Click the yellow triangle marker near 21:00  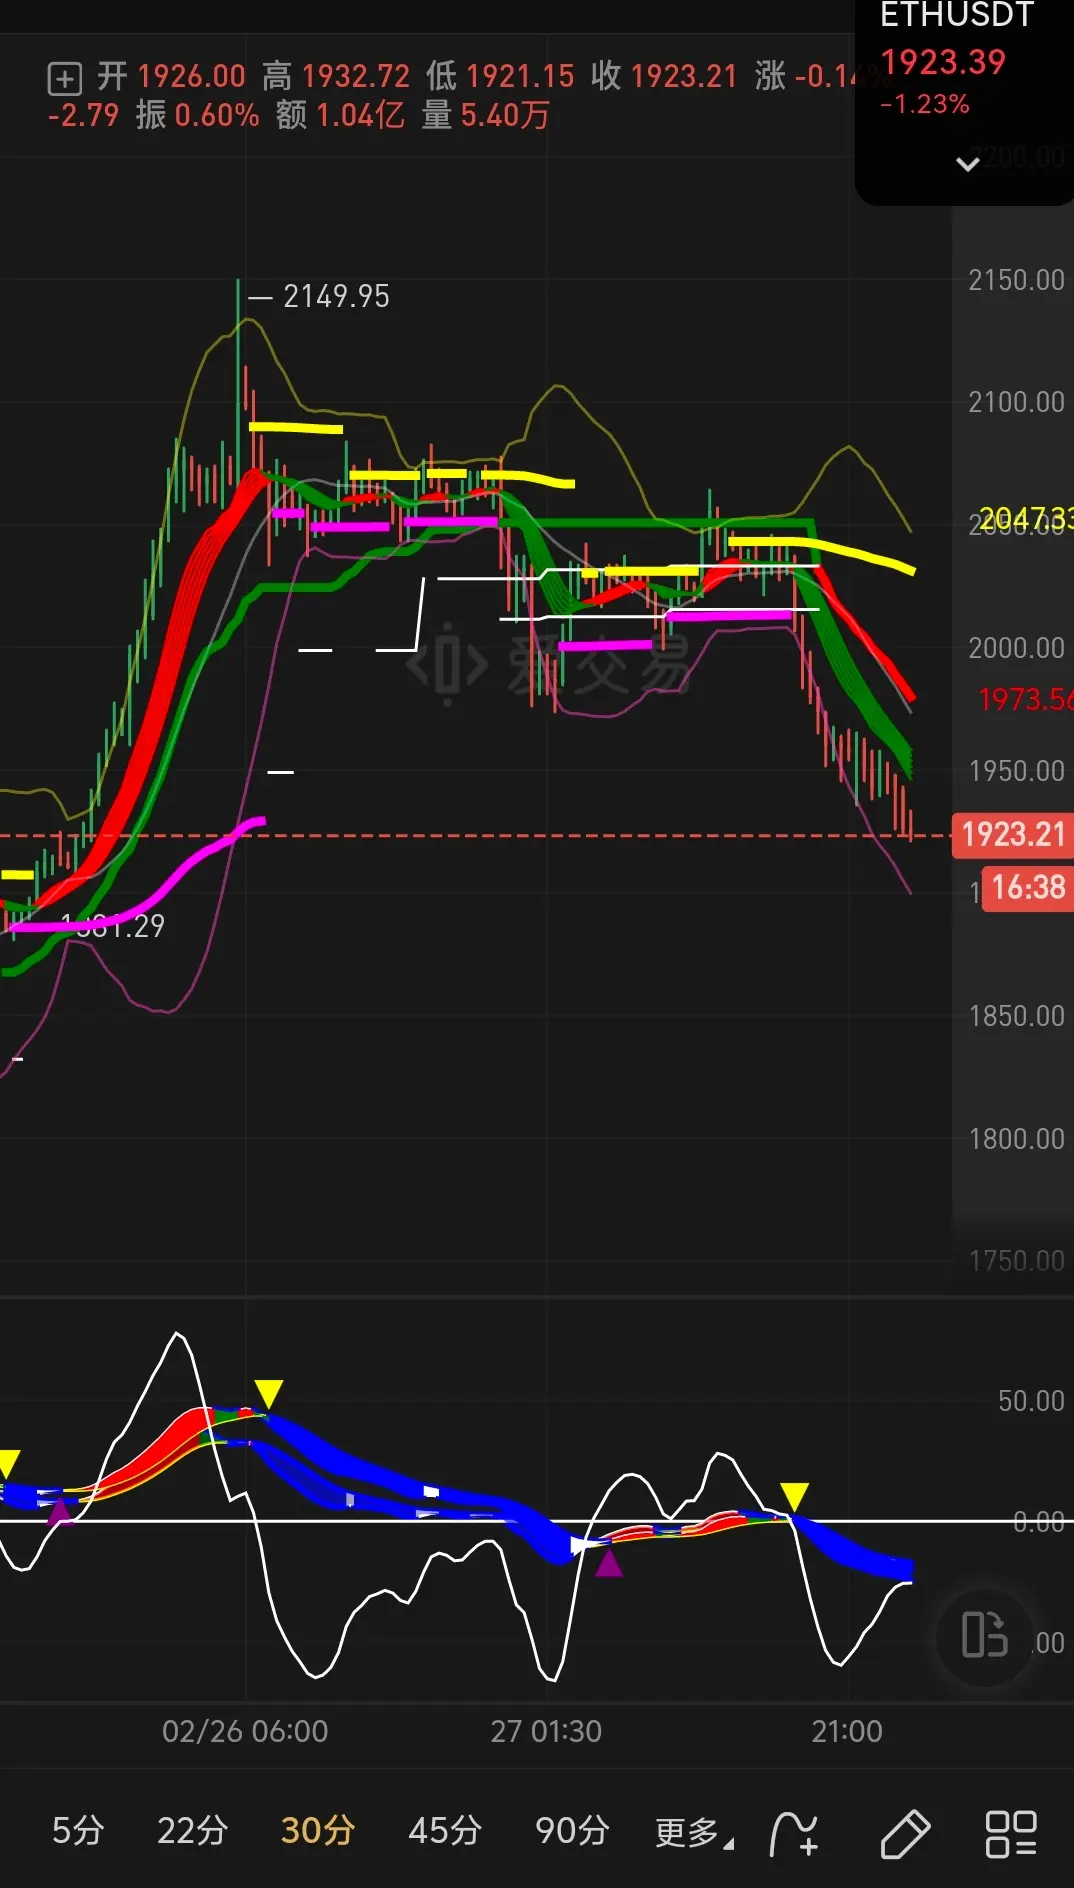tap(794, 1497)
